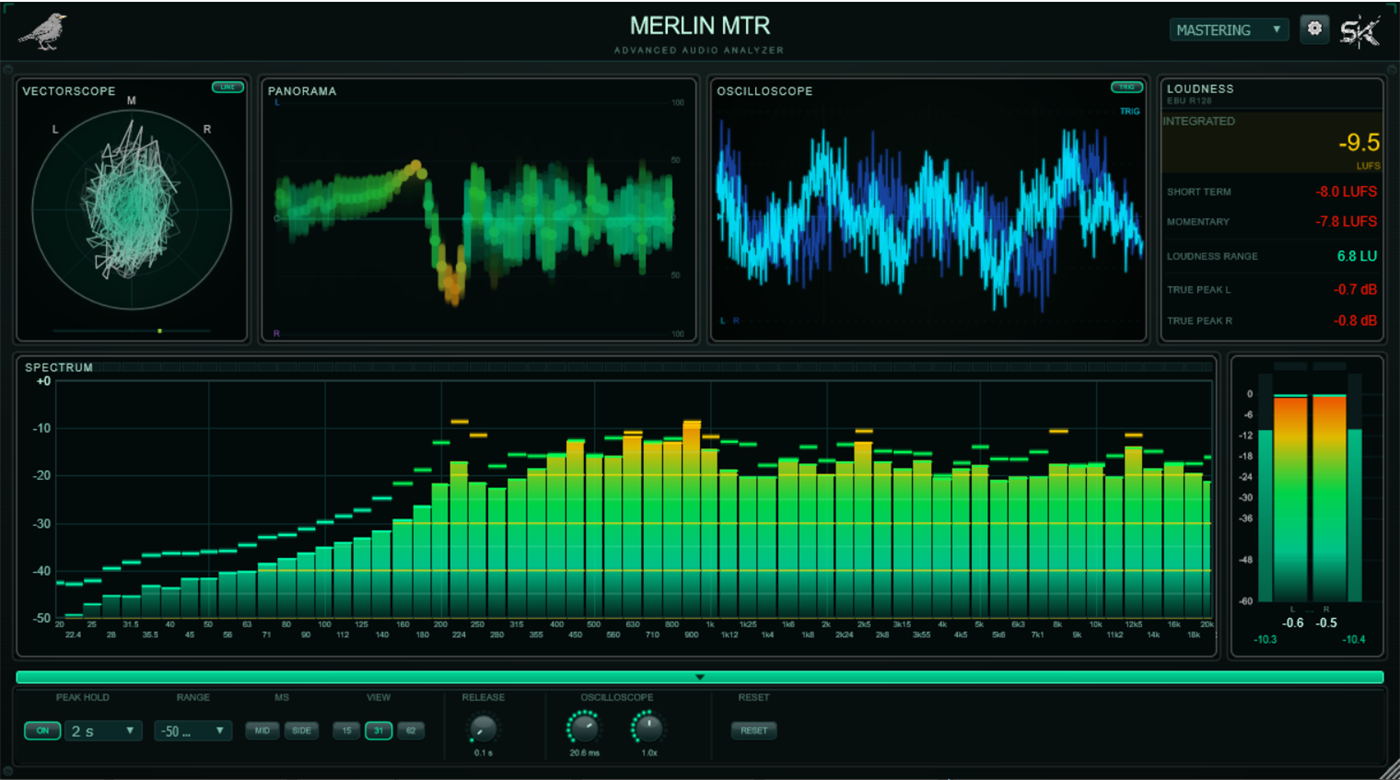Collapse the controls panel via green bar arrow
Screen dimensions: 1400x780
coord(700,677)
